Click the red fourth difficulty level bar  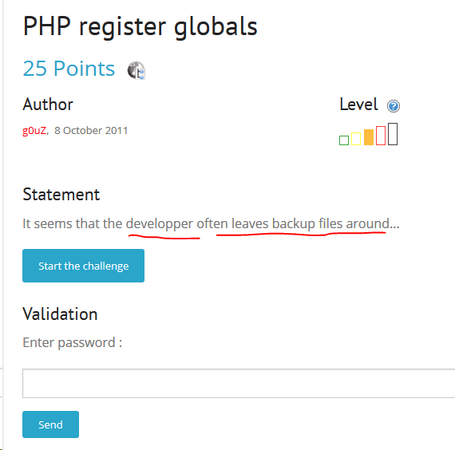(381, 135)
